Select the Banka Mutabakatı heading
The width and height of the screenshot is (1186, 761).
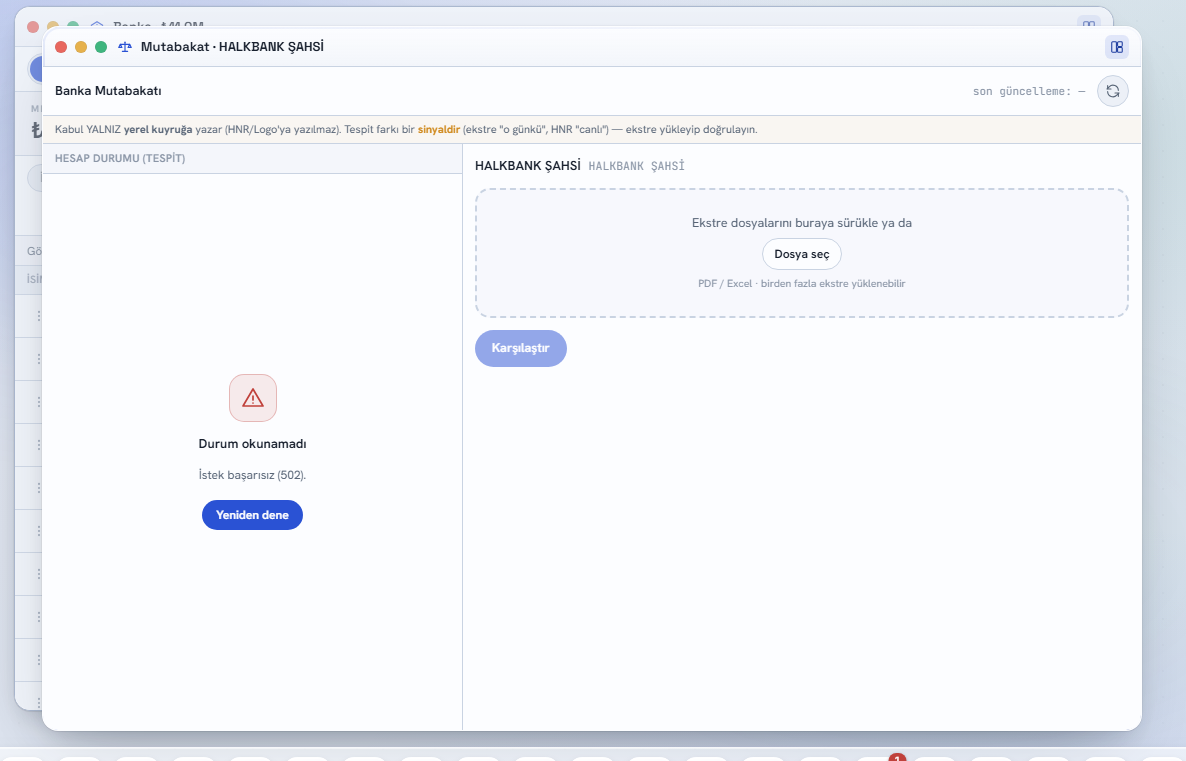tap(108, 91)
